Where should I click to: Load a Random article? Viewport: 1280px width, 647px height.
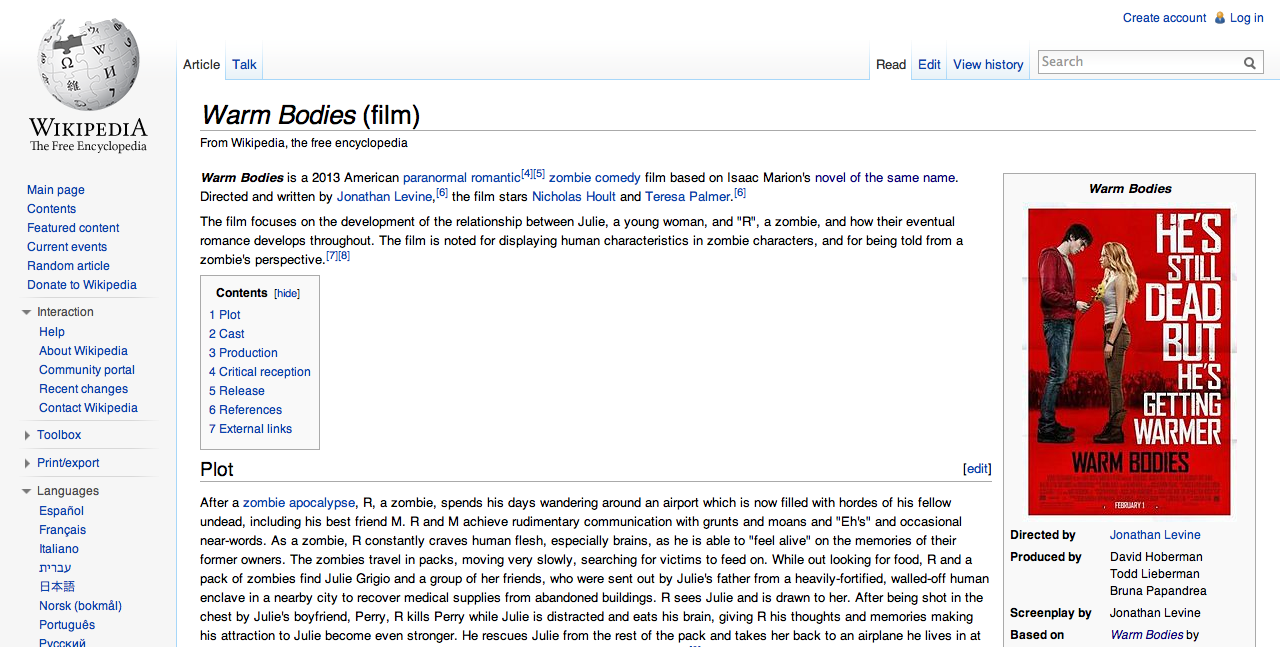68,266
